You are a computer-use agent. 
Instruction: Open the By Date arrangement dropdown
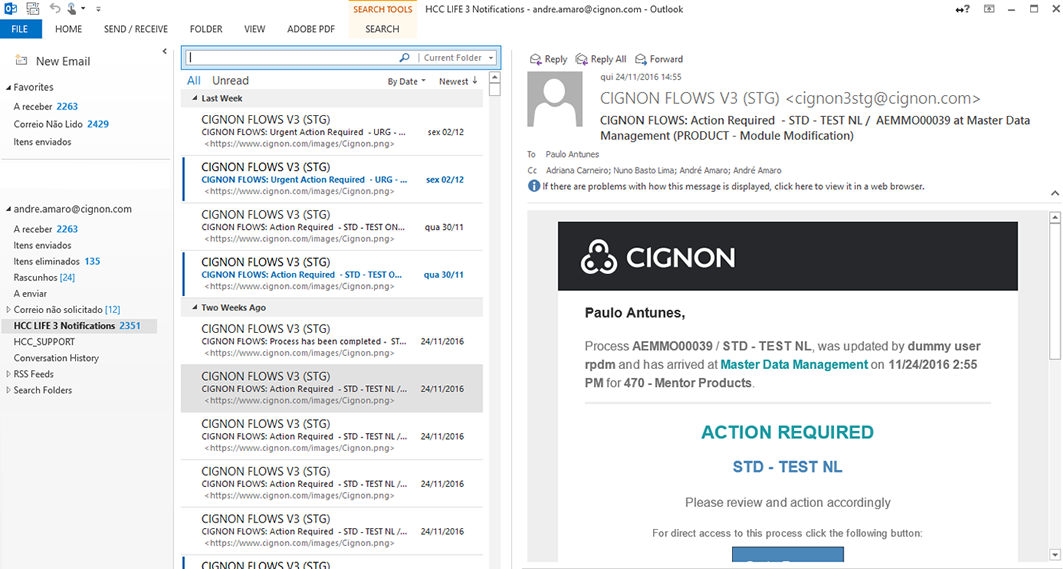click(407, 81)
